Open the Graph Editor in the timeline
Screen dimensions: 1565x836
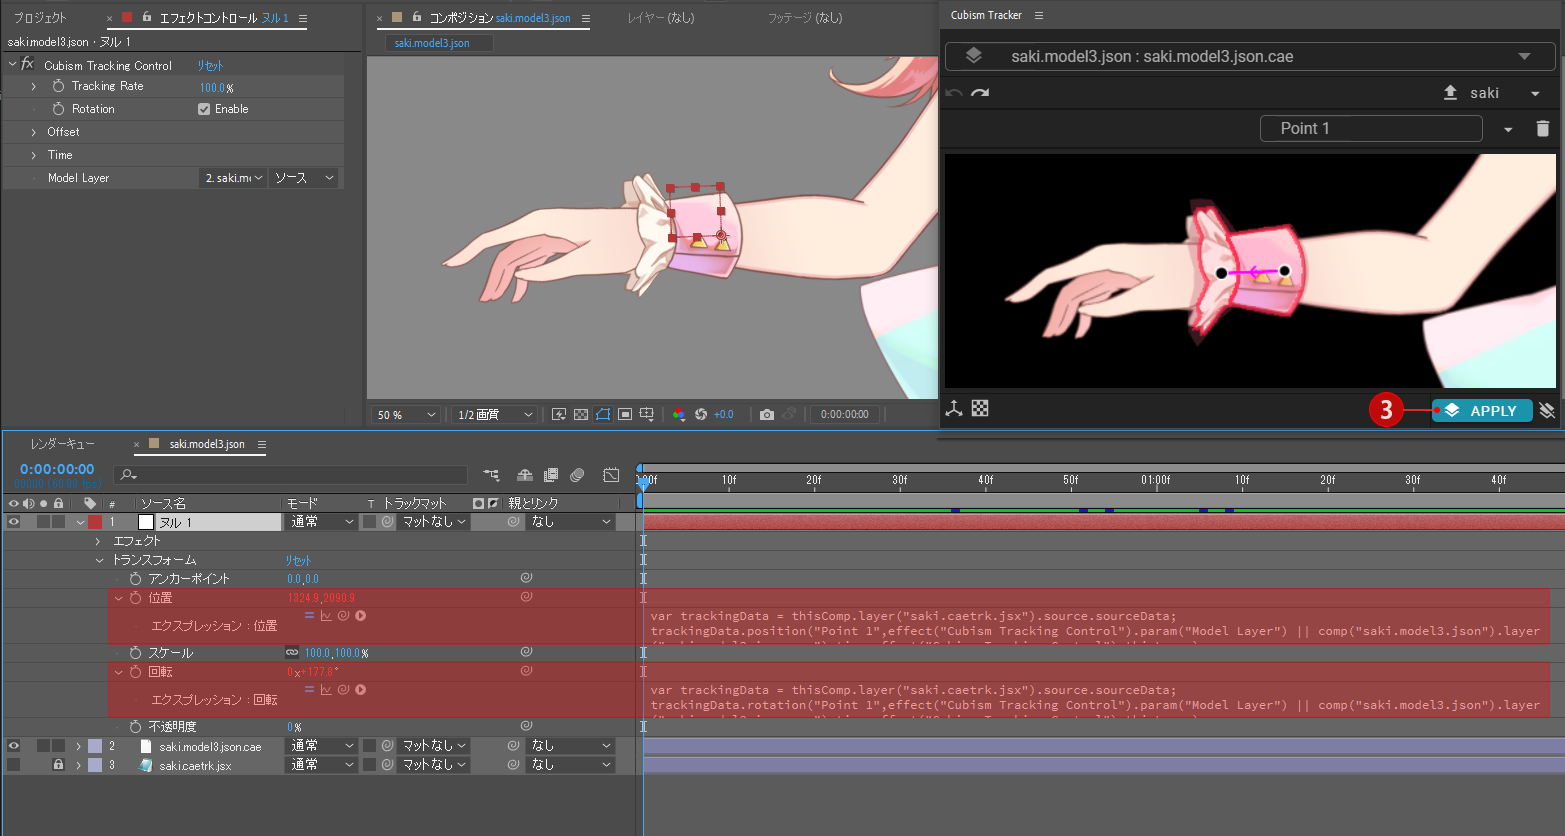(x=611, y=475)
